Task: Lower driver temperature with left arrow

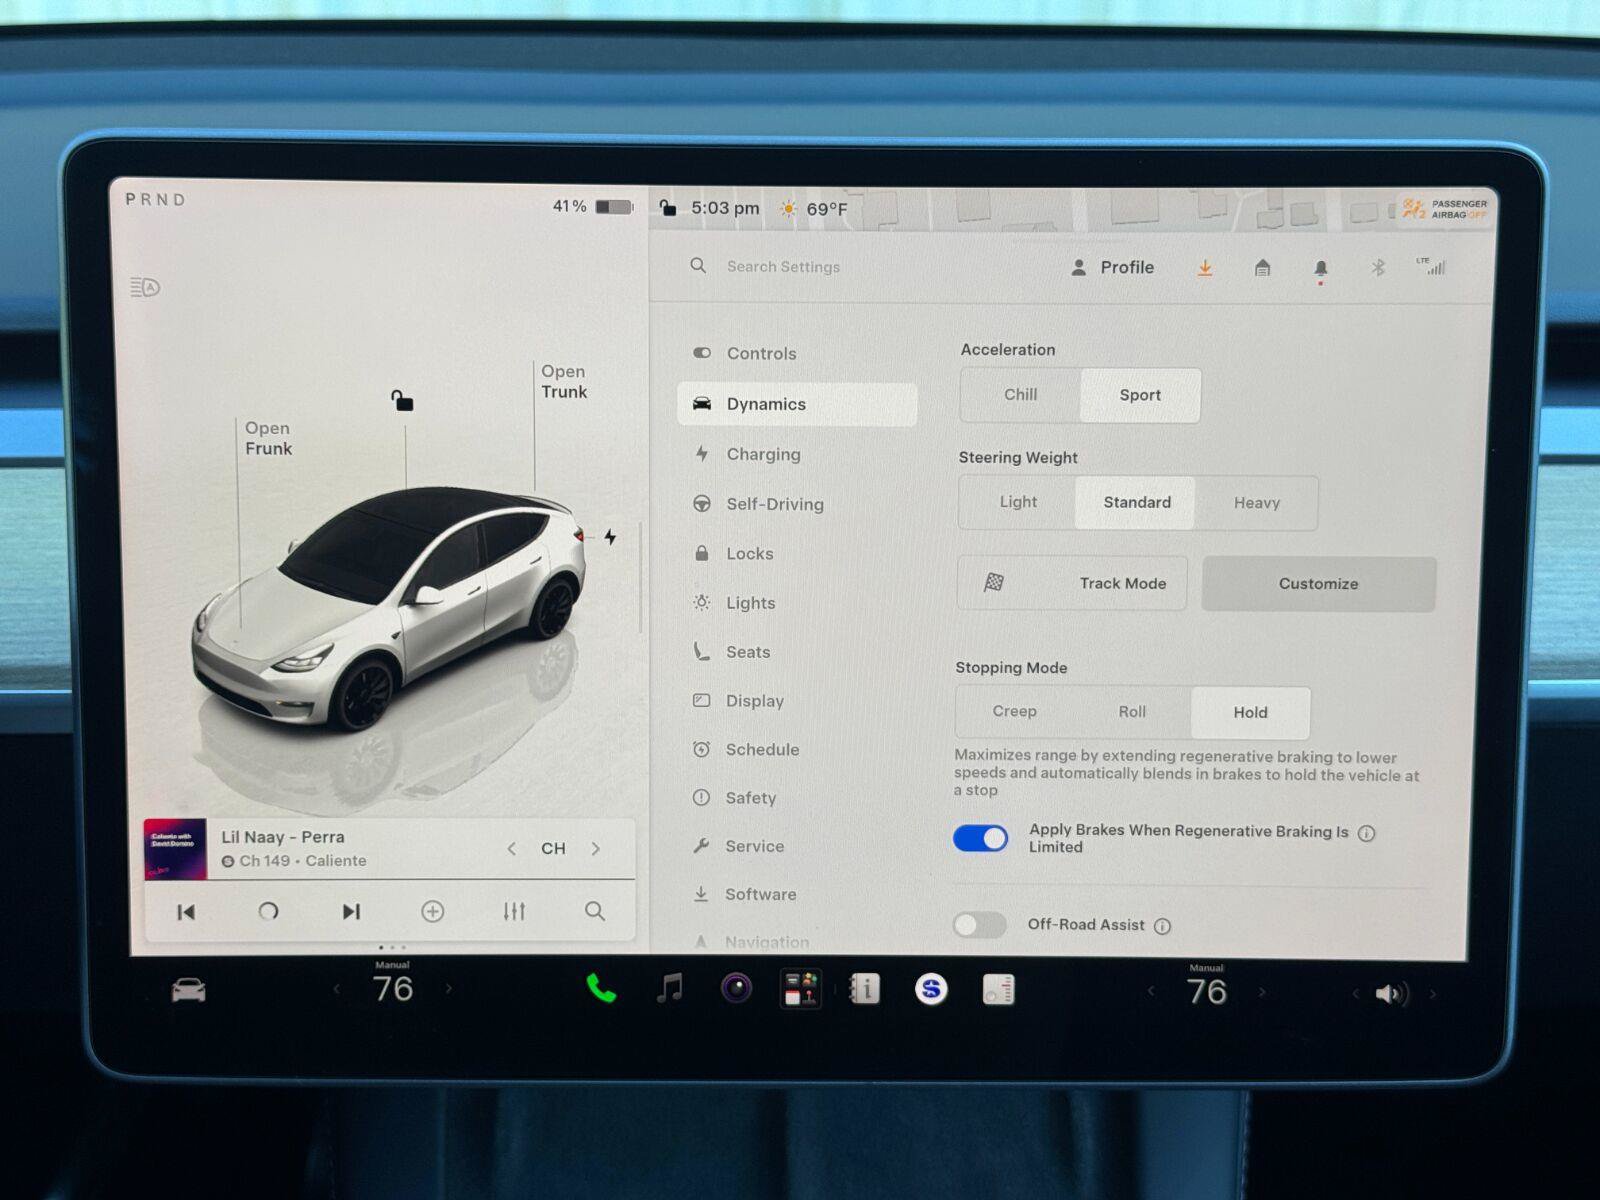Action: pyautogui.click(x=337, y=989)
